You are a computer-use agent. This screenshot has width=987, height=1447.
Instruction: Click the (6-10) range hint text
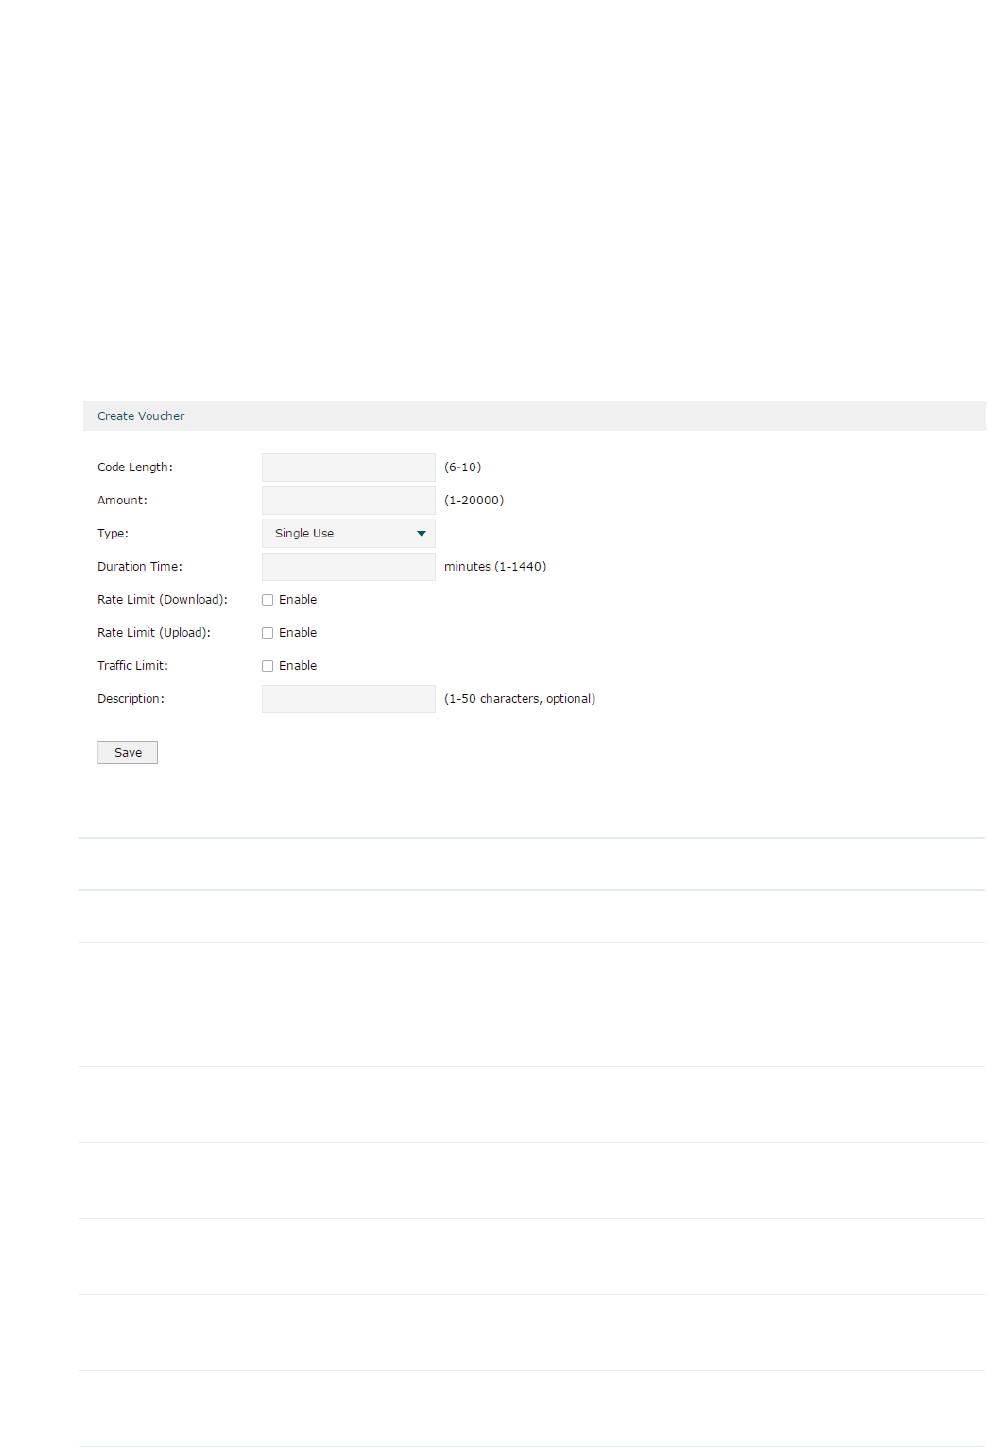(462, 467)
